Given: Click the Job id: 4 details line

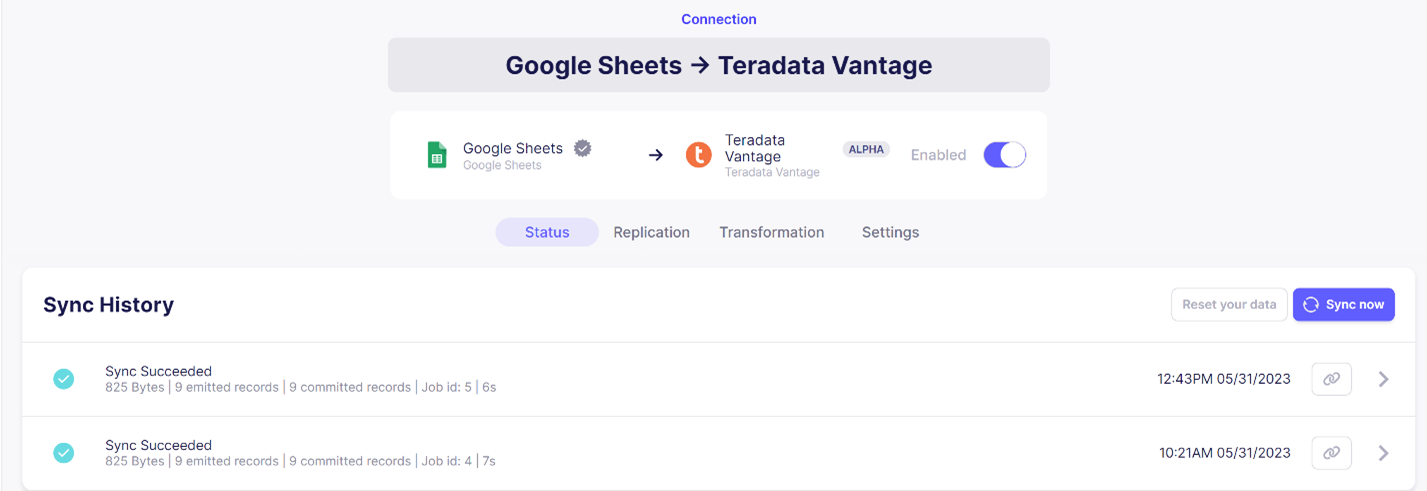Looking at the screenshot, I should click(x=300, y=461).
